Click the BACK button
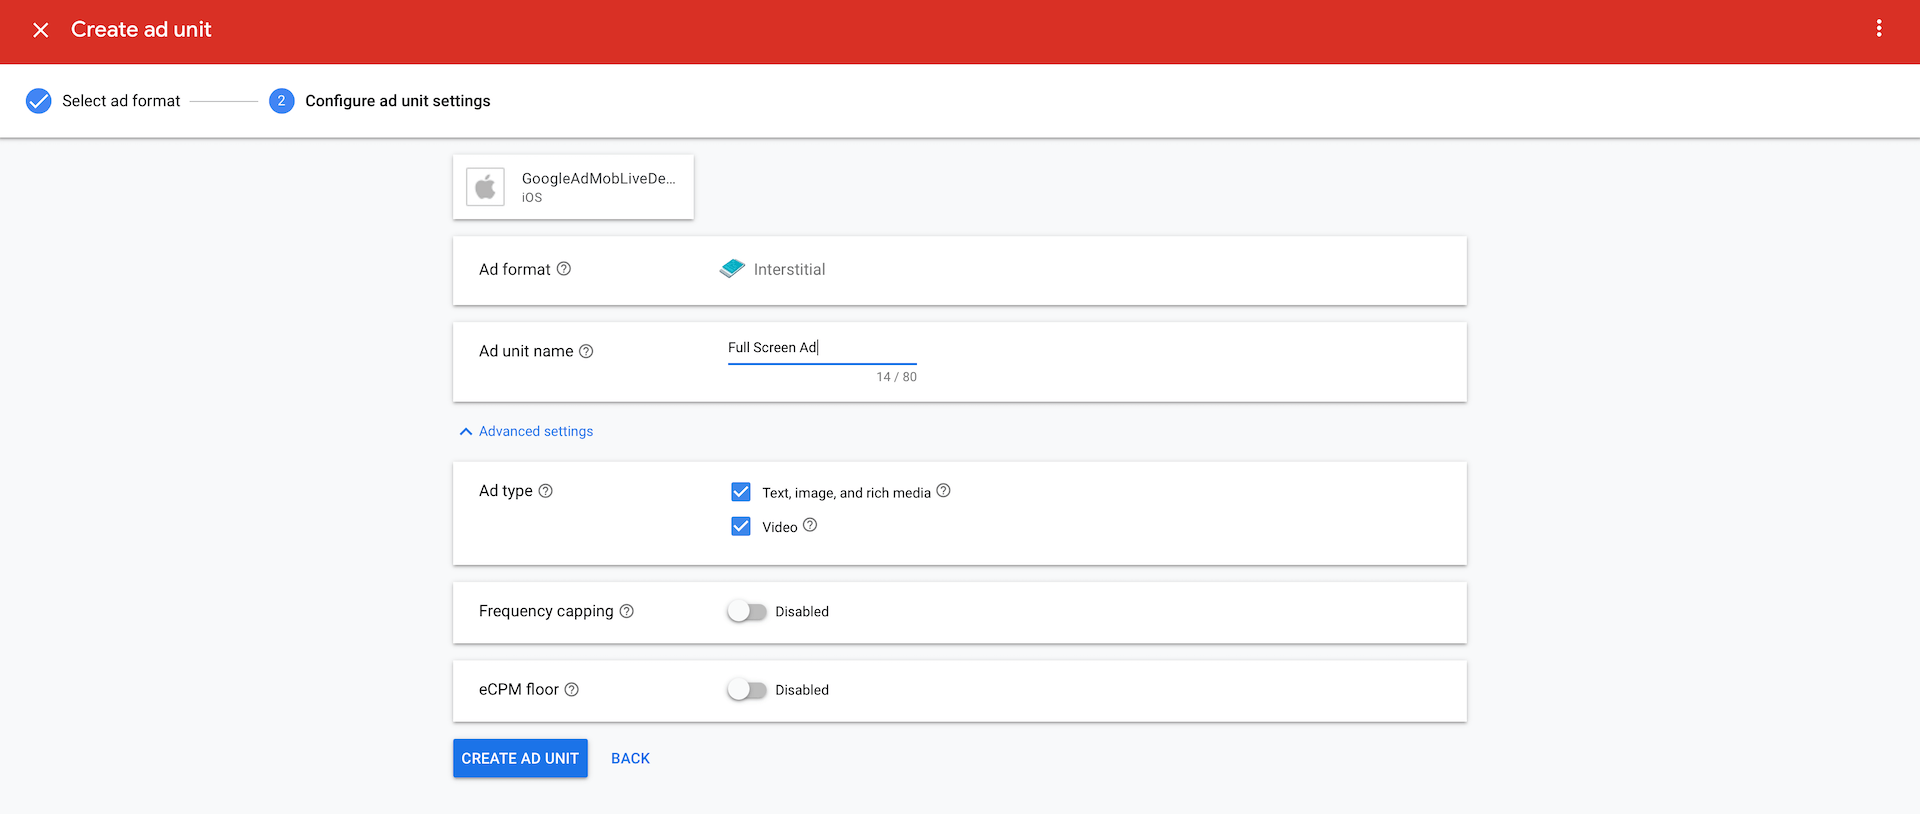1920x814 pixels. (630, 758)
